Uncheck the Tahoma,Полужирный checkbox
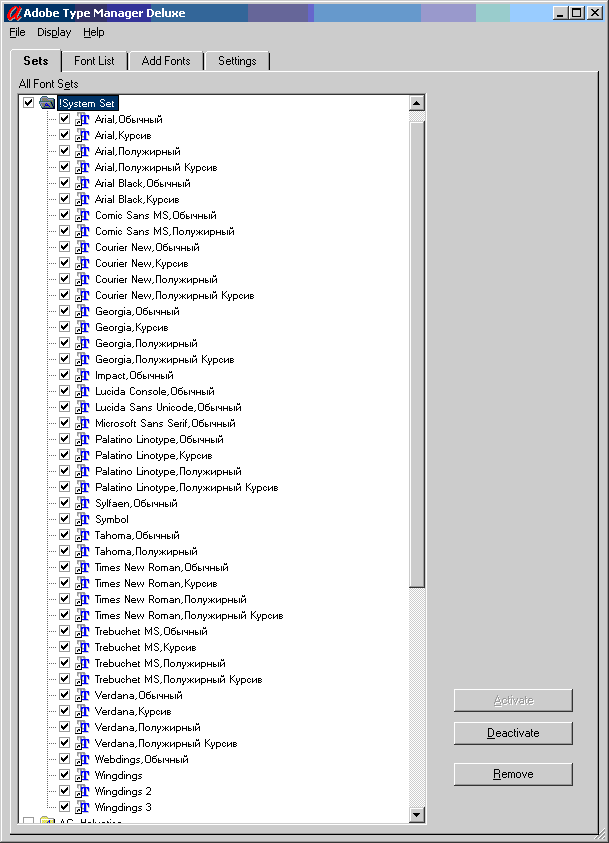 tap(65, 551)
